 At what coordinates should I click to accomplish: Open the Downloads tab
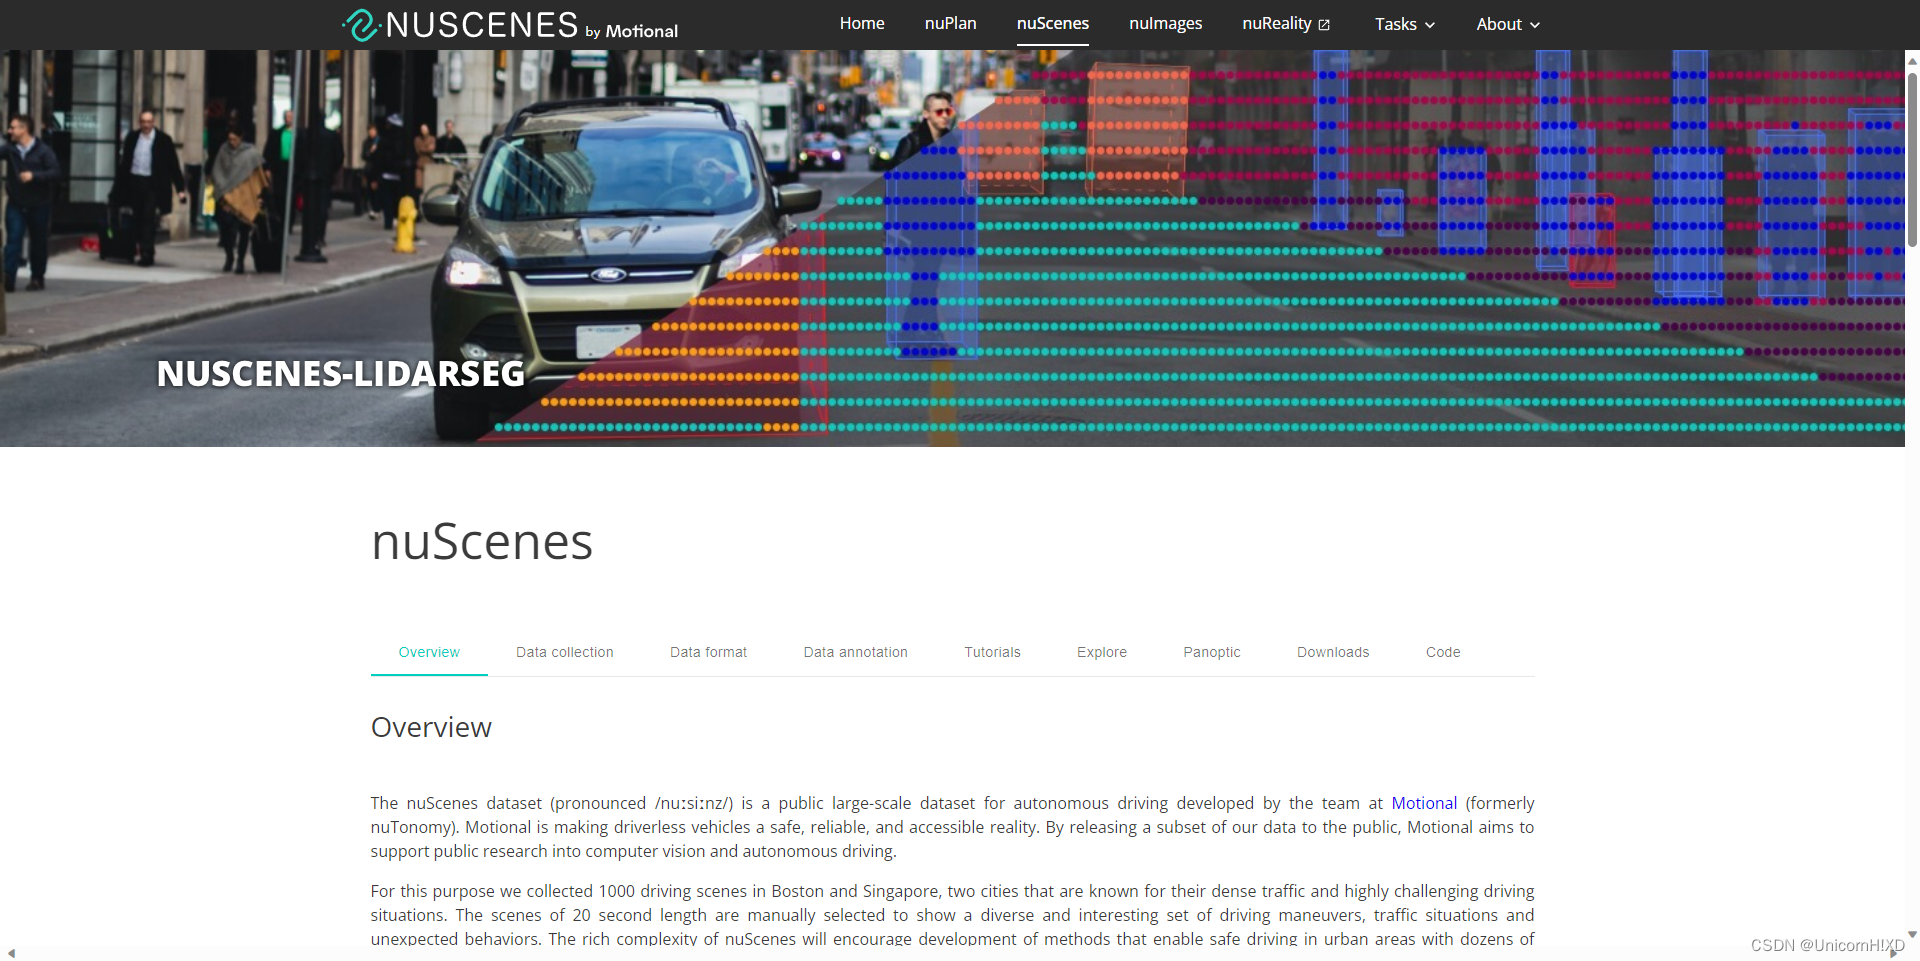point(1333,652)
